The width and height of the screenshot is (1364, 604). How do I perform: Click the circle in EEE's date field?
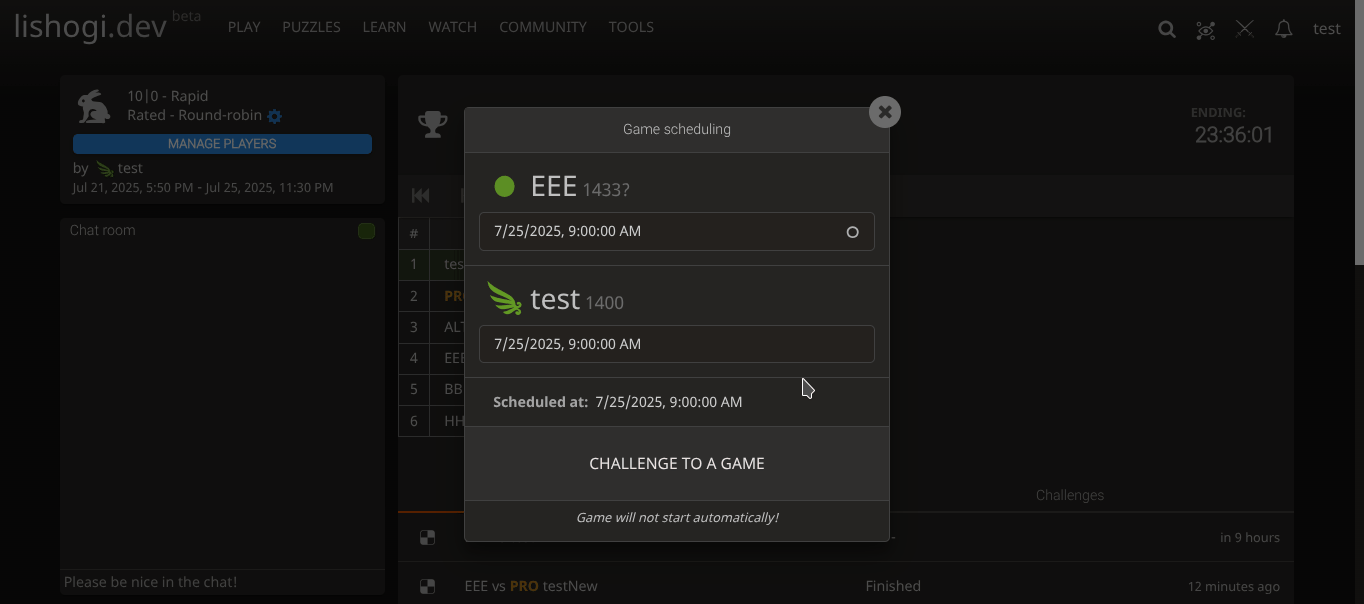pos(852,232)
